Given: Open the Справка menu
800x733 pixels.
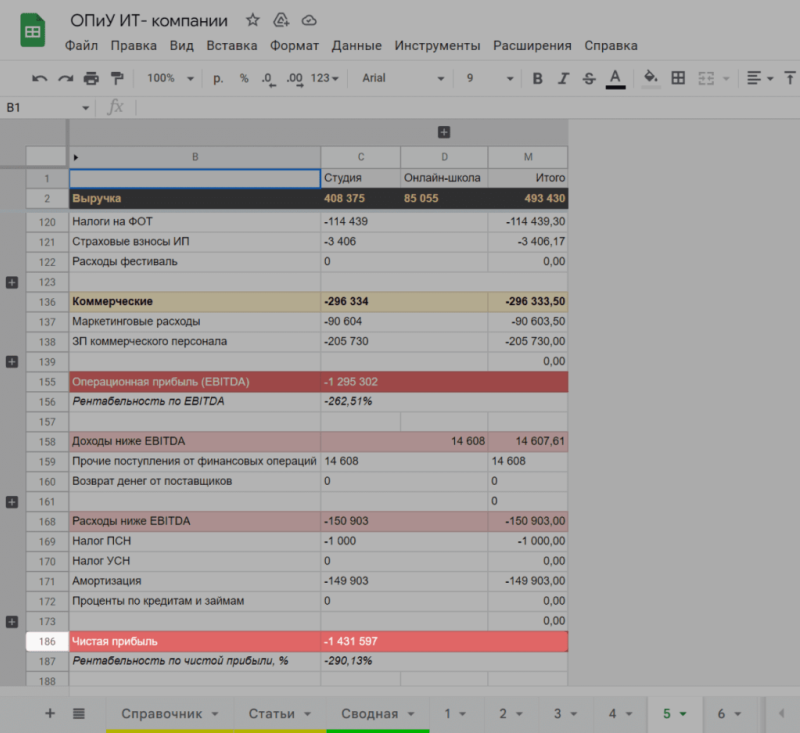Looking at the screenshot, I should pyautogui.click(x=611, y=45).
